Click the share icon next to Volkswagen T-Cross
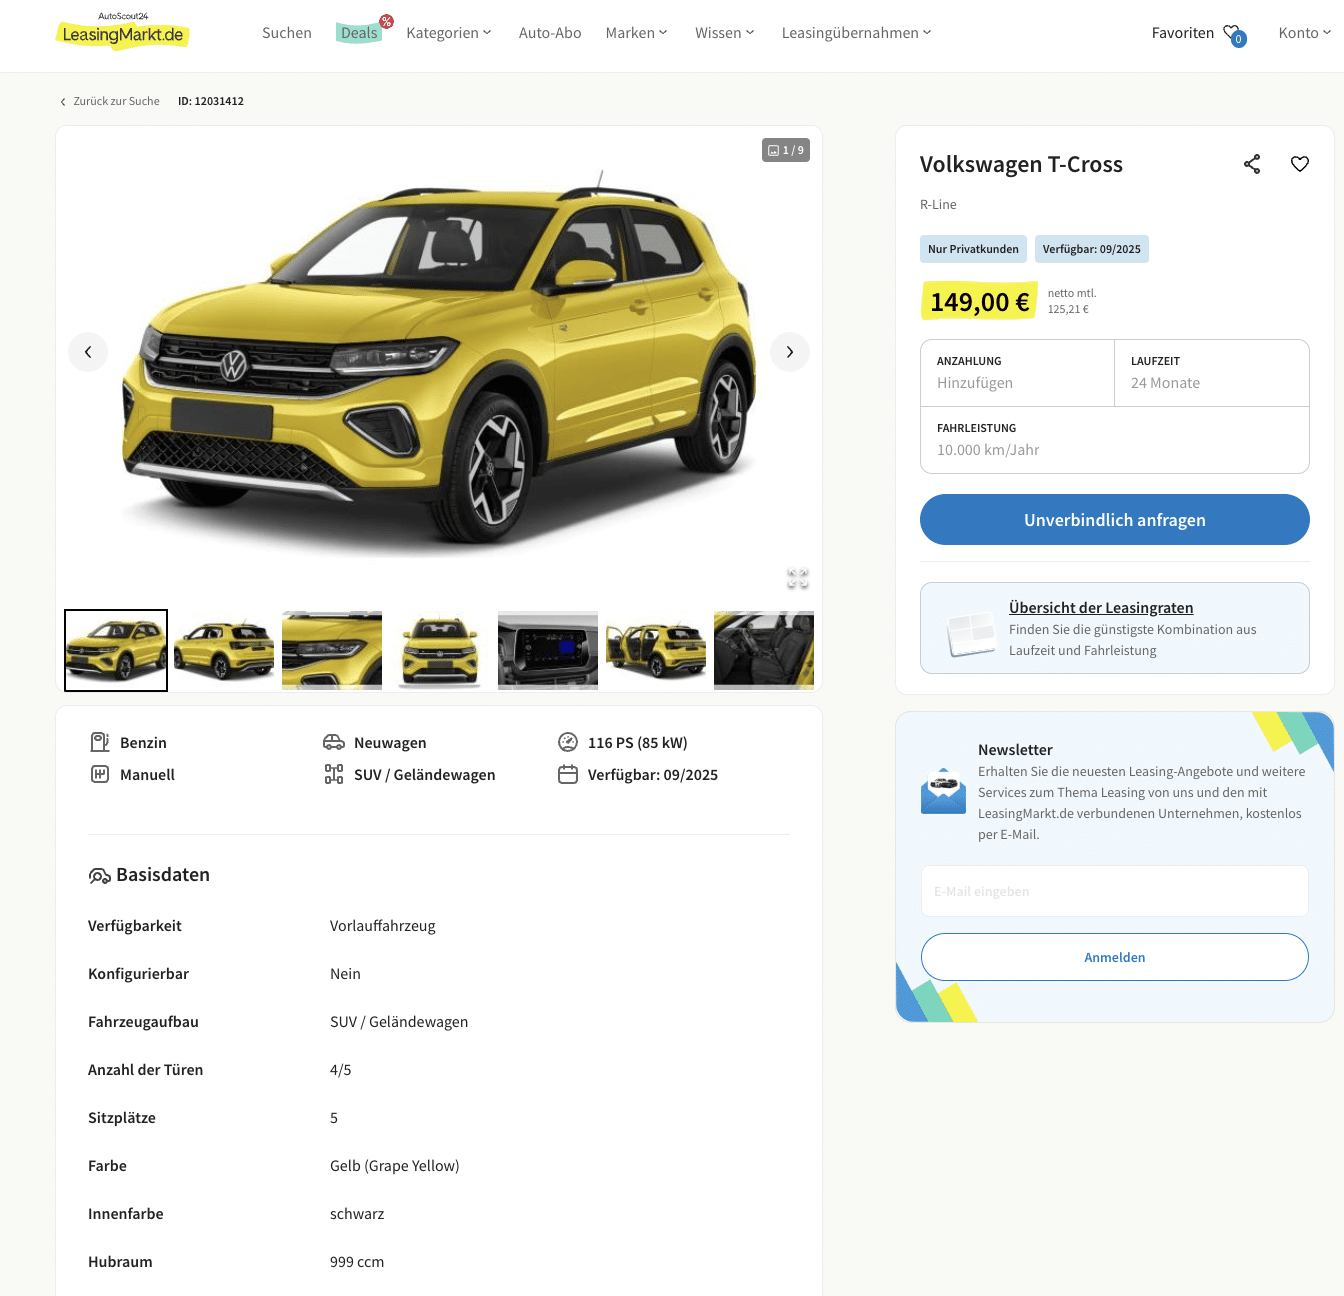Image resolution: width=1344 pixels, height=1296 pixels. click(1252, 164)
